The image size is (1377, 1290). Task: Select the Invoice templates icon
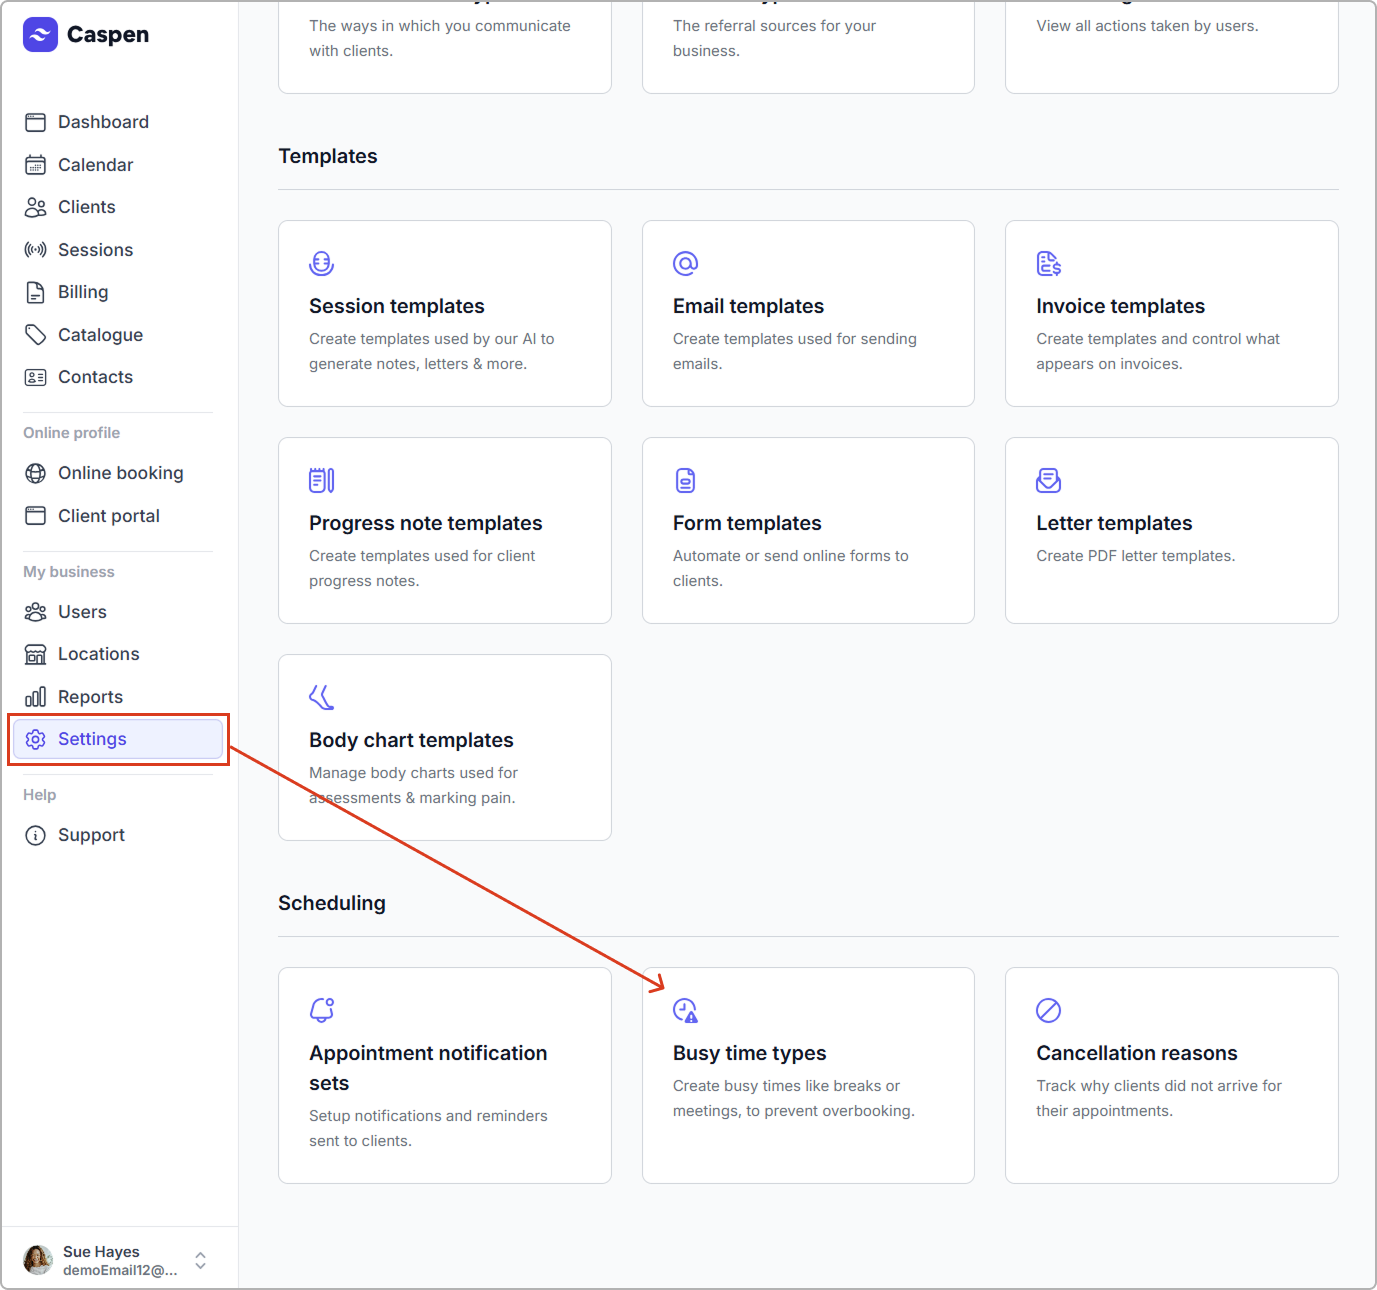pyautogui.click(x=1048, y=264)
